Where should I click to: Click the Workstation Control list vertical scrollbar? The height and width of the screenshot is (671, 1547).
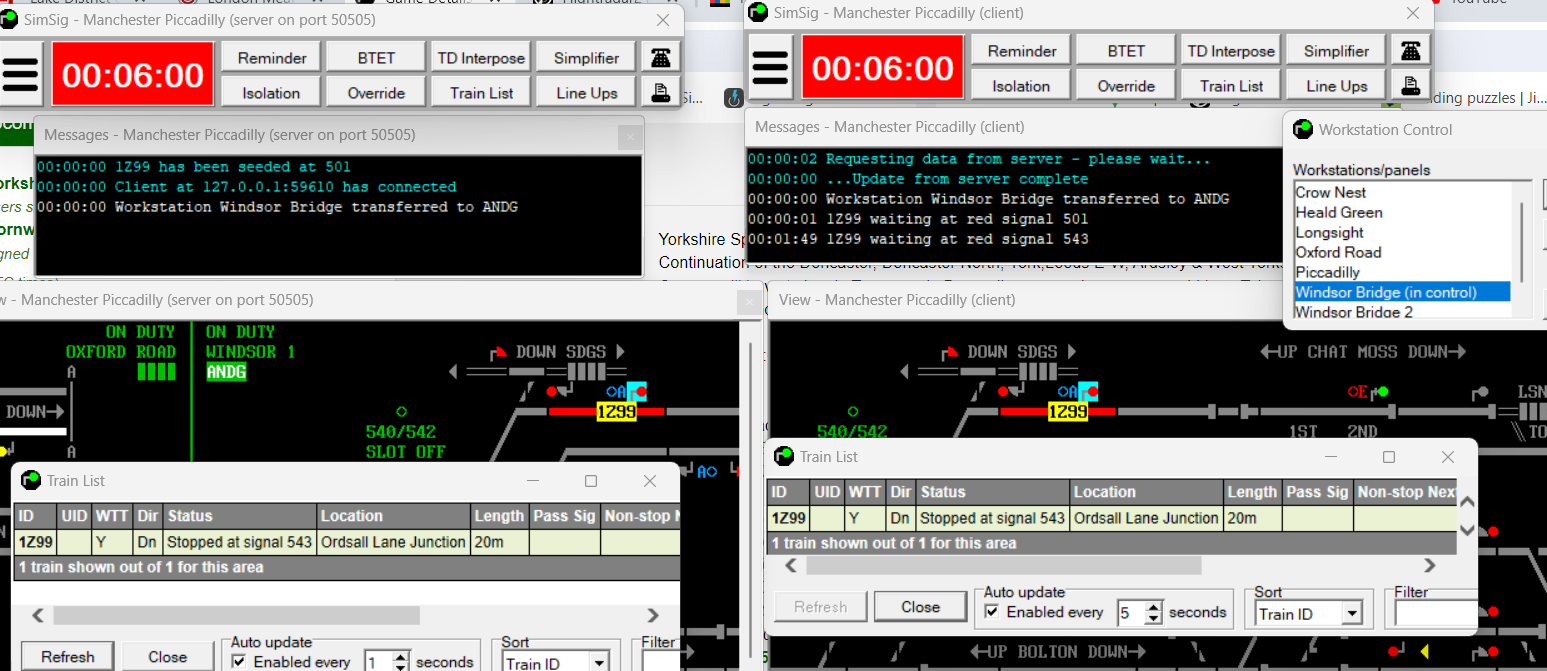(x=1521, y=242)
